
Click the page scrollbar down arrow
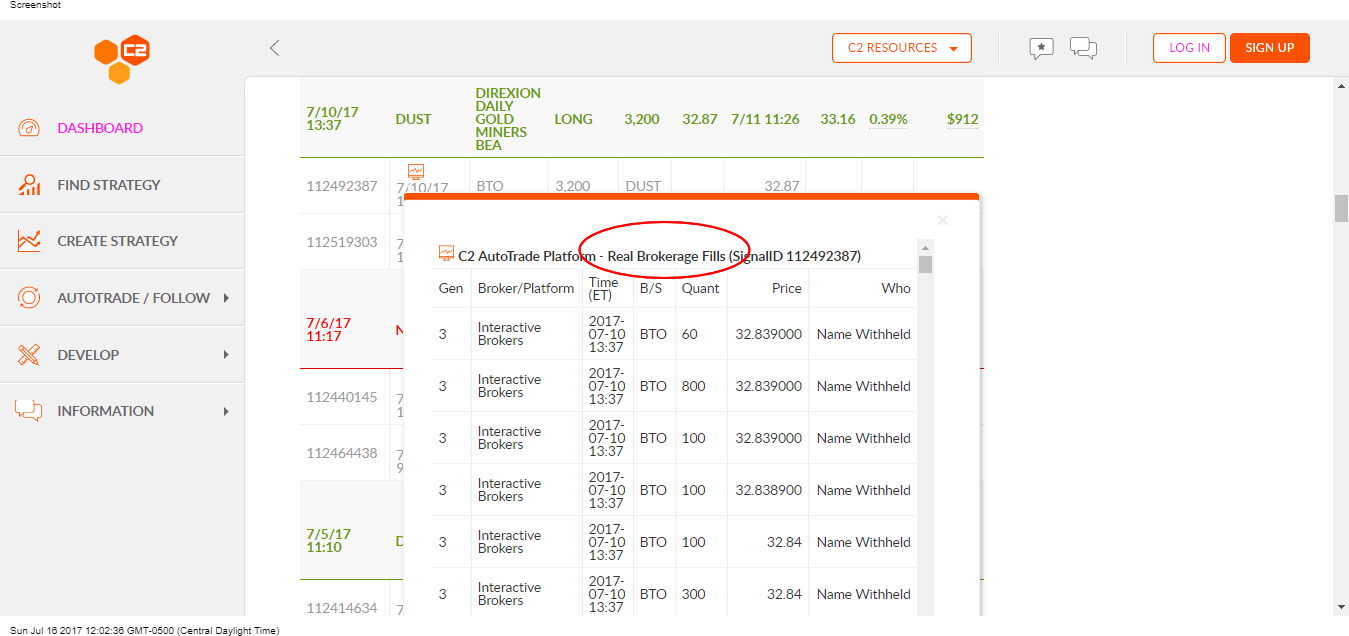point(1341,606)
